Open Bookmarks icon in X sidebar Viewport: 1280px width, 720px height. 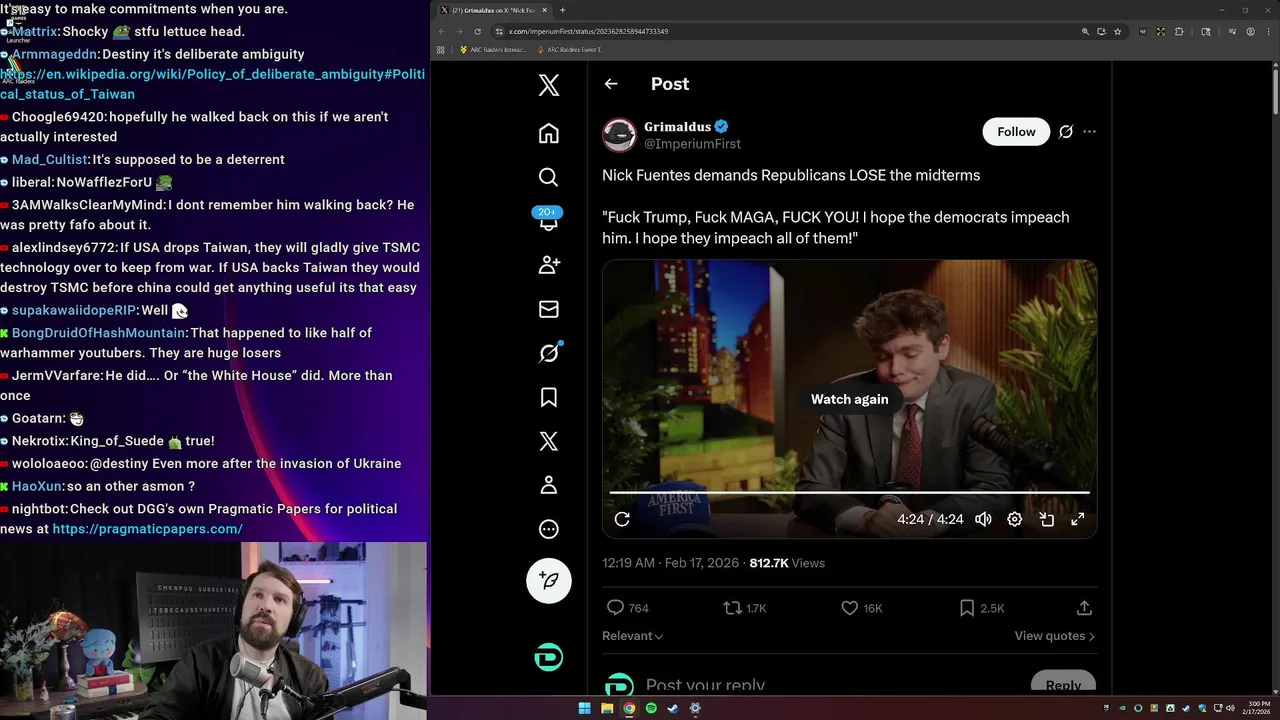pos(548,397)
